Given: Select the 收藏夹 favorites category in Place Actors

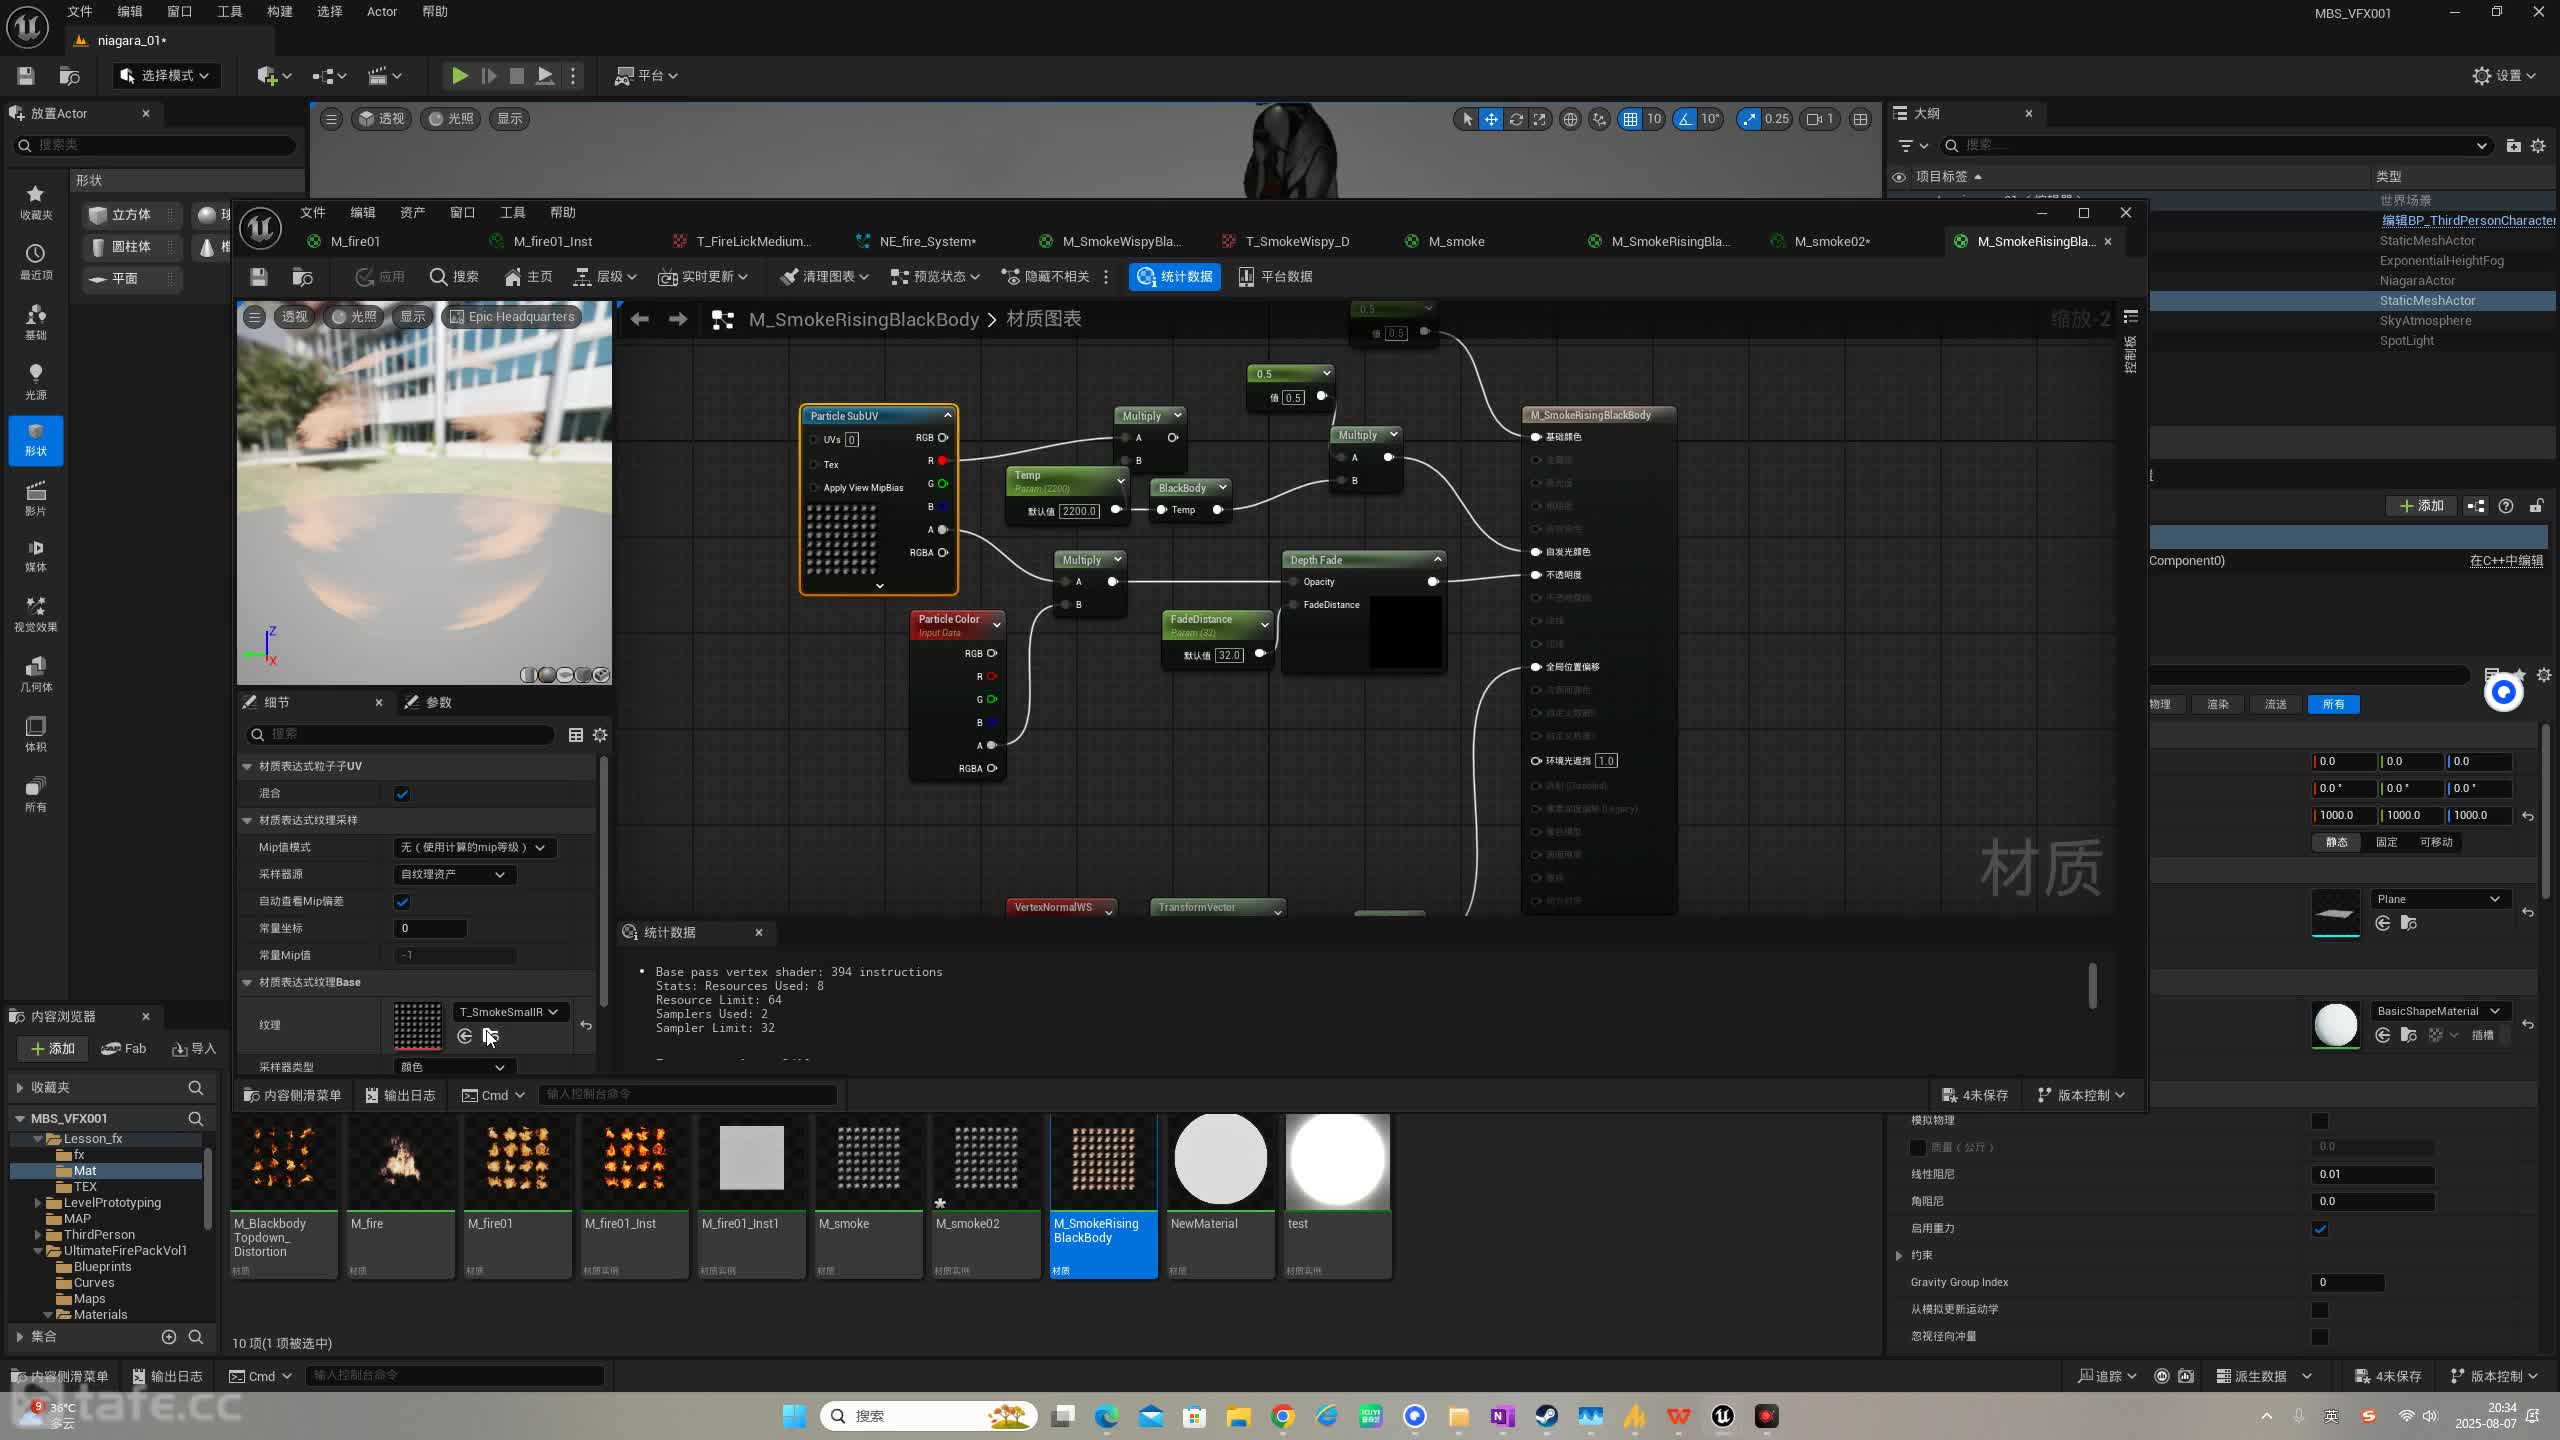Looking at the screenshot, I should [36, 202].
